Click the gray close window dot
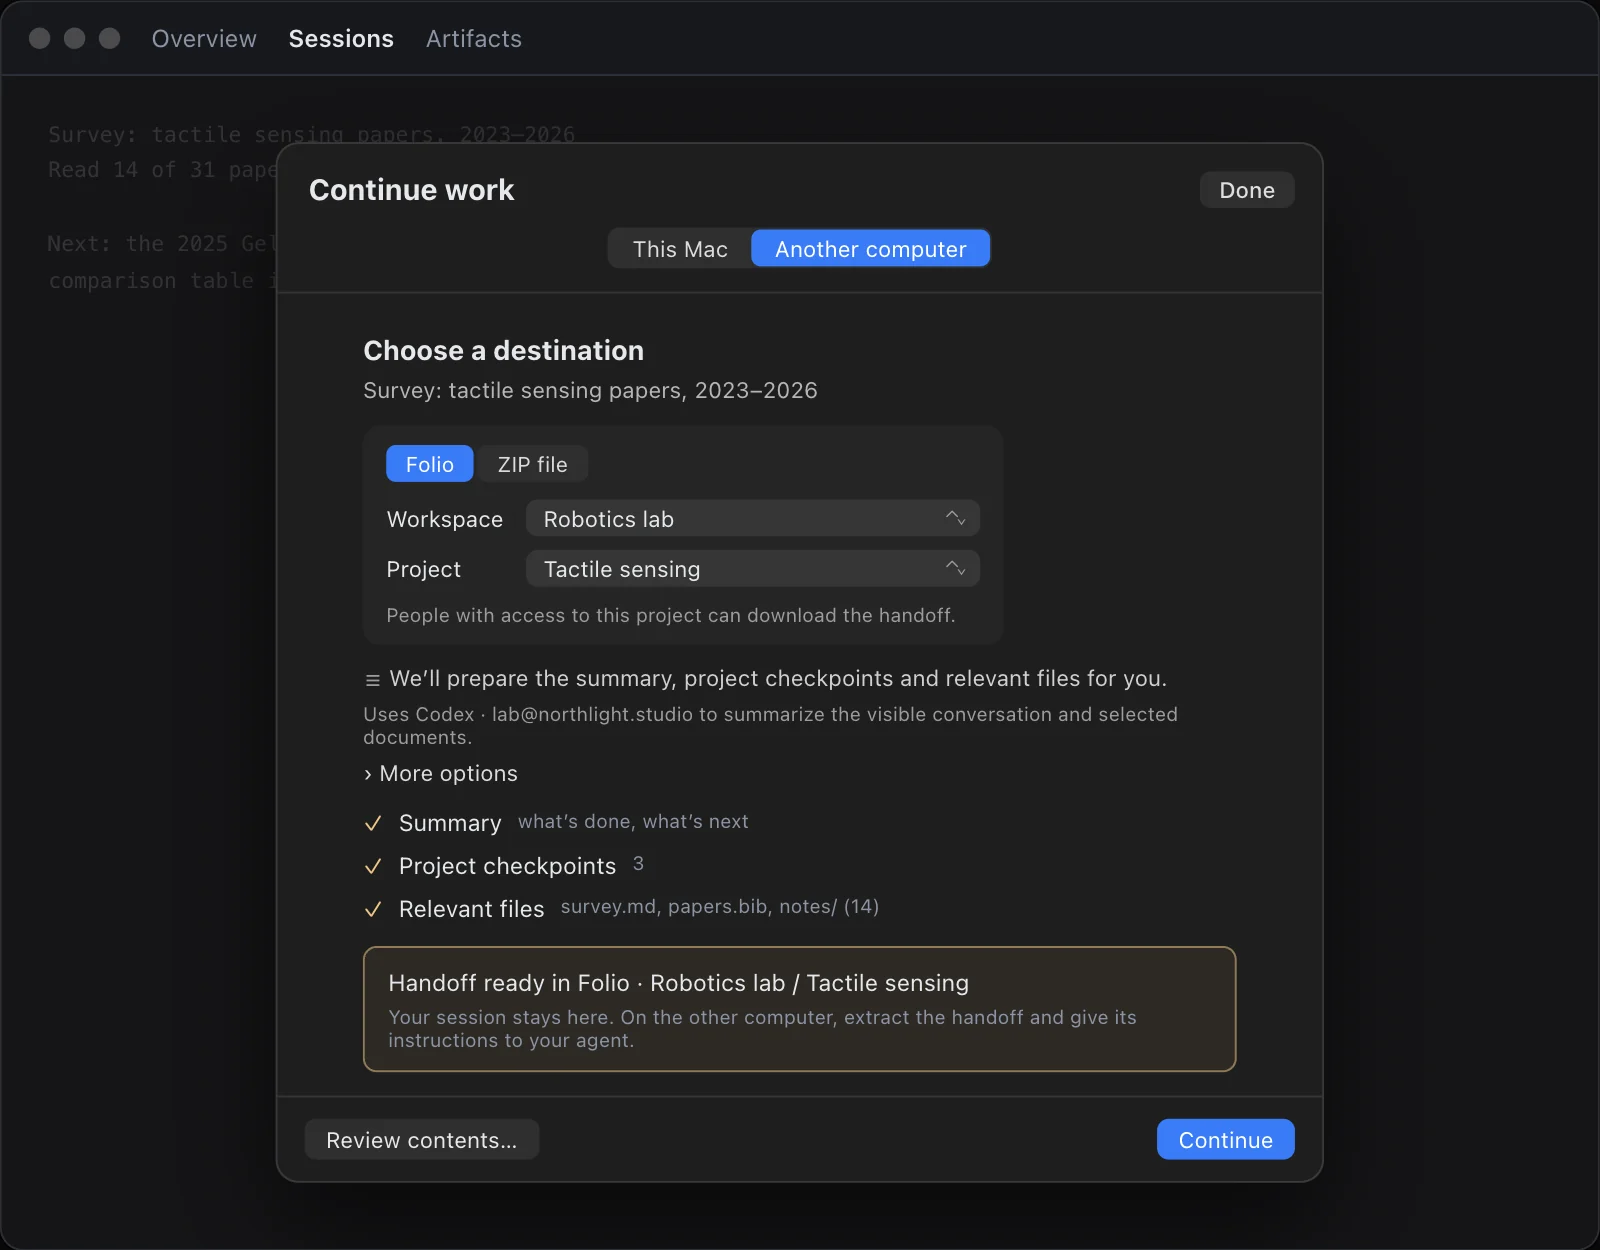Image resolution: width=1600 pixels, height=1250 pixels. (40, 38)
